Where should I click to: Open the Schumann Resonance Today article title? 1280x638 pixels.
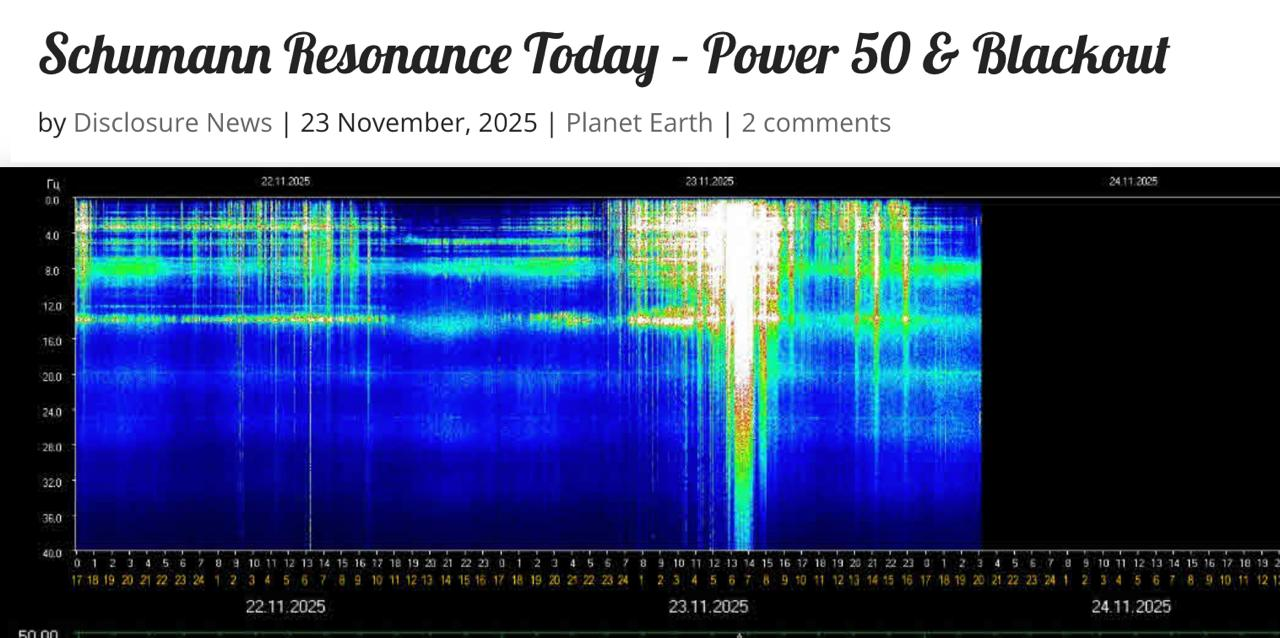click(x=603, y=55)
